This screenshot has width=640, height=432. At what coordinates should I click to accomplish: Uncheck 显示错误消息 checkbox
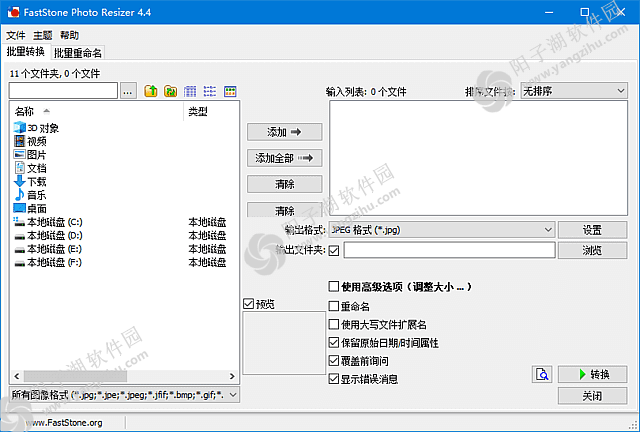pyautogui.click(x=334, y=379)
